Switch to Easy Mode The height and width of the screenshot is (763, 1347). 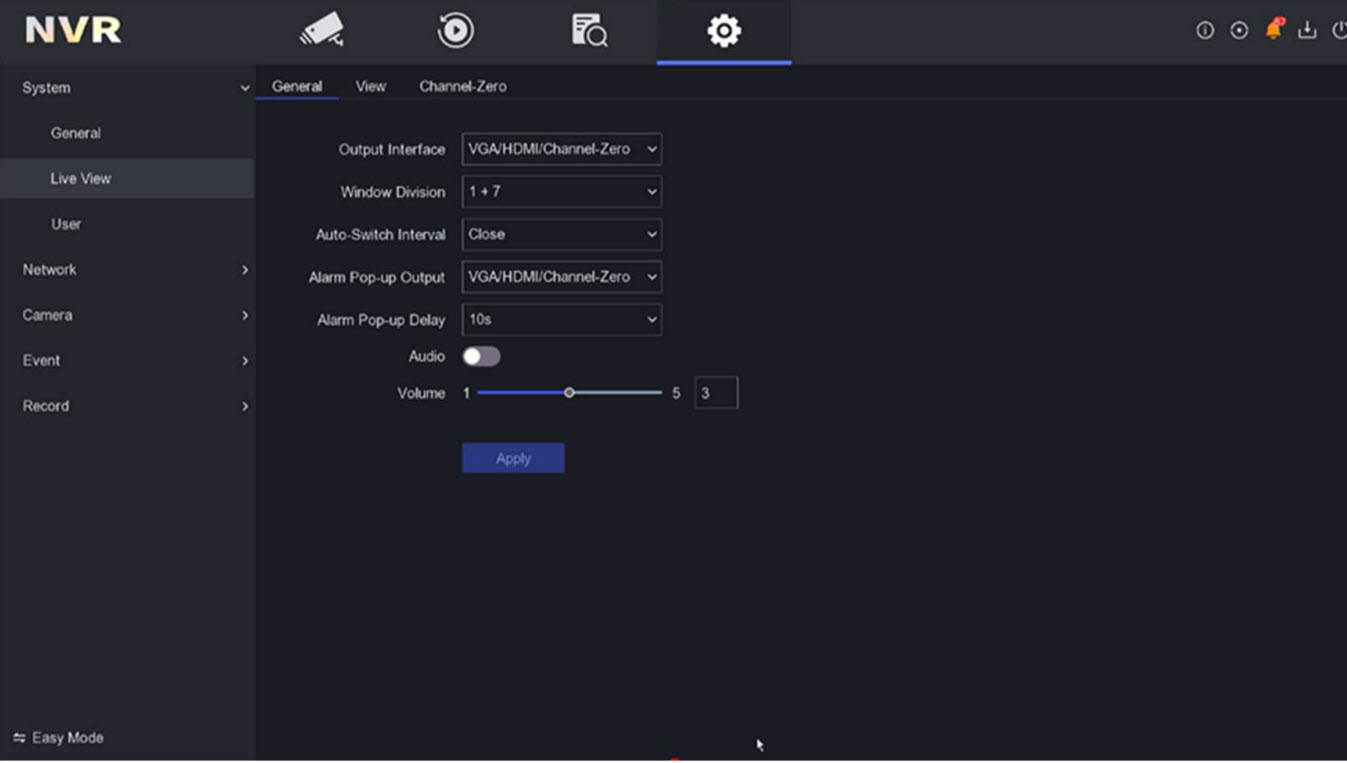click(59, 738)
